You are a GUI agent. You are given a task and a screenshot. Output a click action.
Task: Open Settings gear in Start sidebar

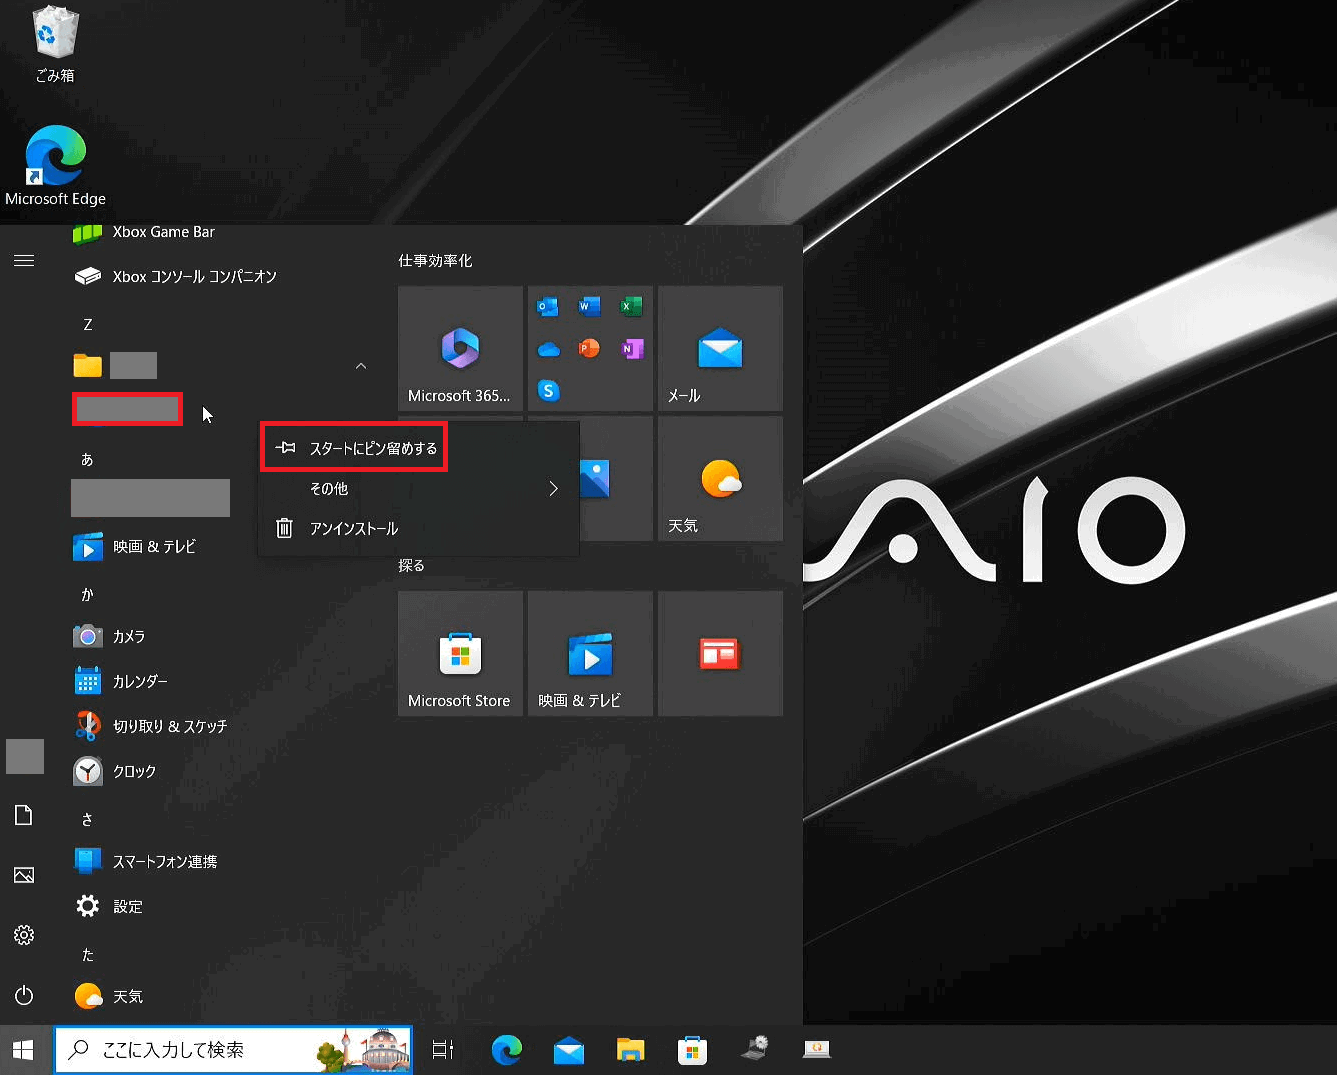(24, 935)
